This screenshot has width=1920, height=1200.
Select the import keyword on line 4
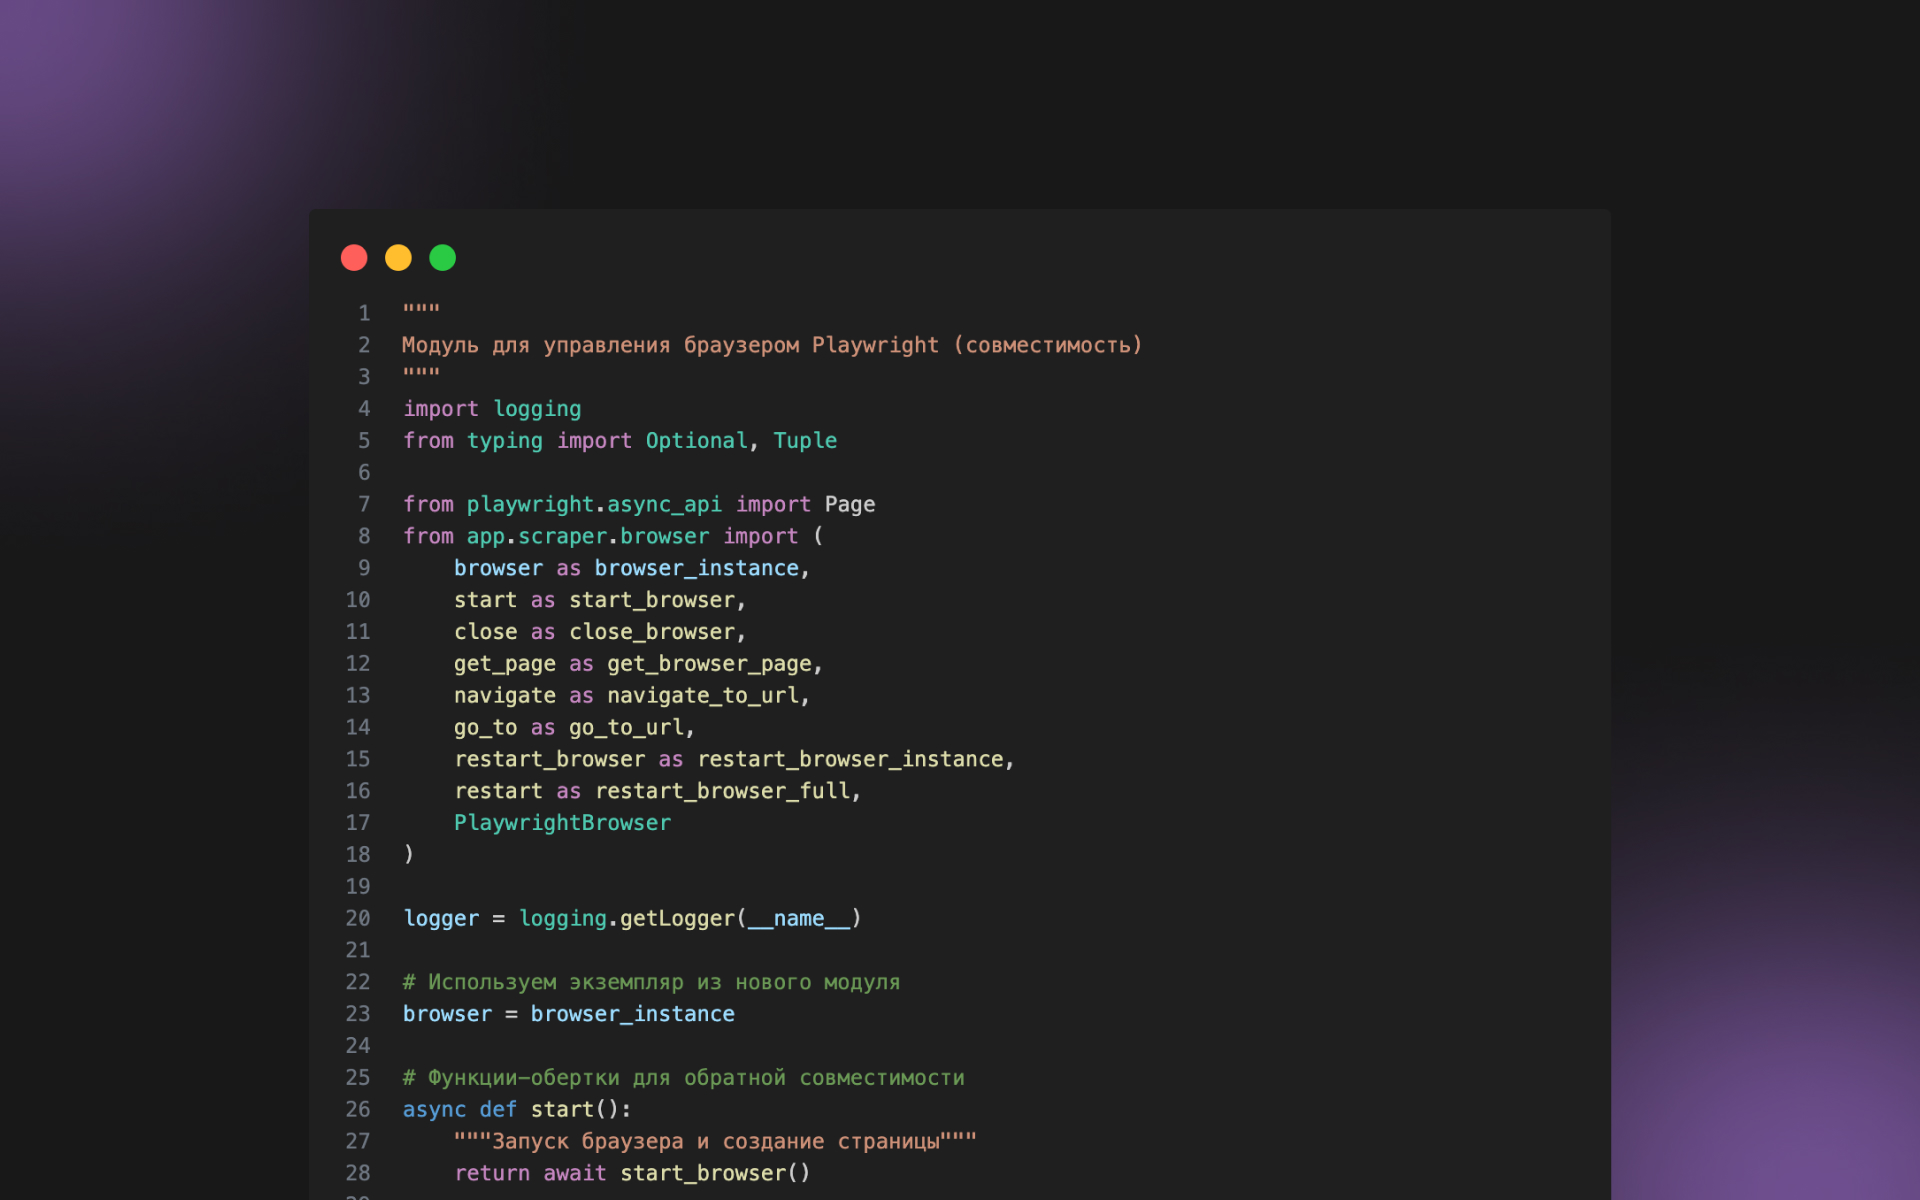click(x=441, y=408)
